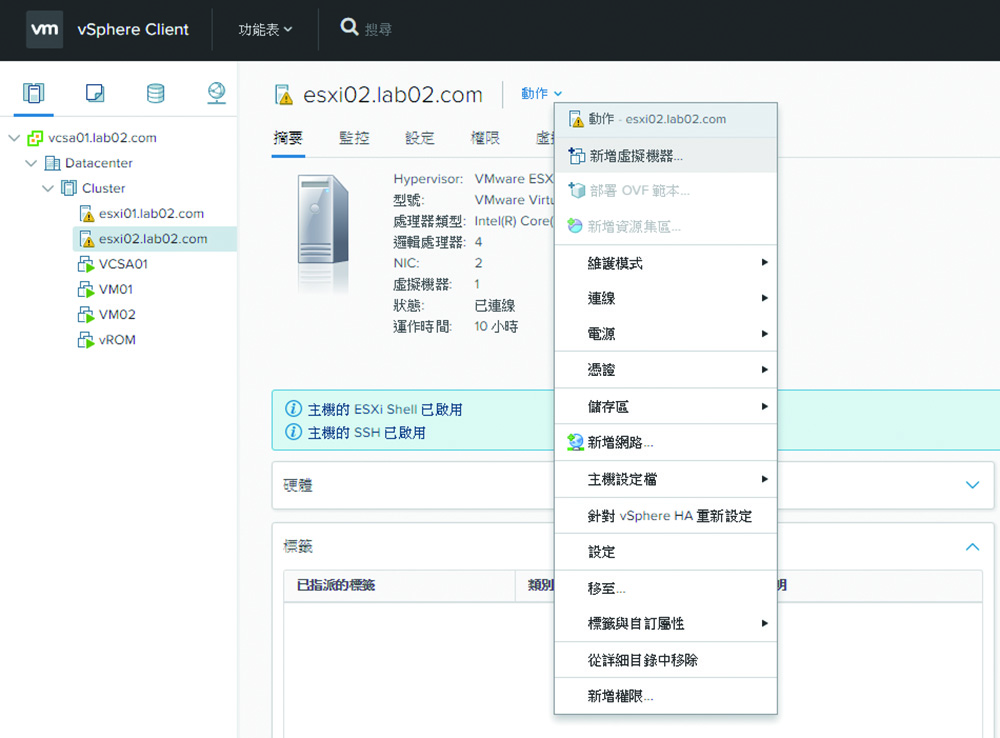Click esxi01.lab02.com host warning icon

86,214
